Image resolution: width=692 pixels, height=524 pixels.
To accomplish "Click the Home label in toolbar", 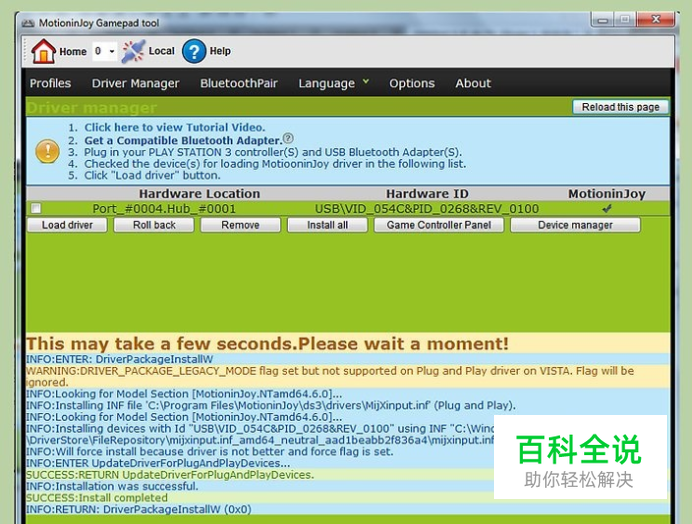I will [x=73, y=52].
